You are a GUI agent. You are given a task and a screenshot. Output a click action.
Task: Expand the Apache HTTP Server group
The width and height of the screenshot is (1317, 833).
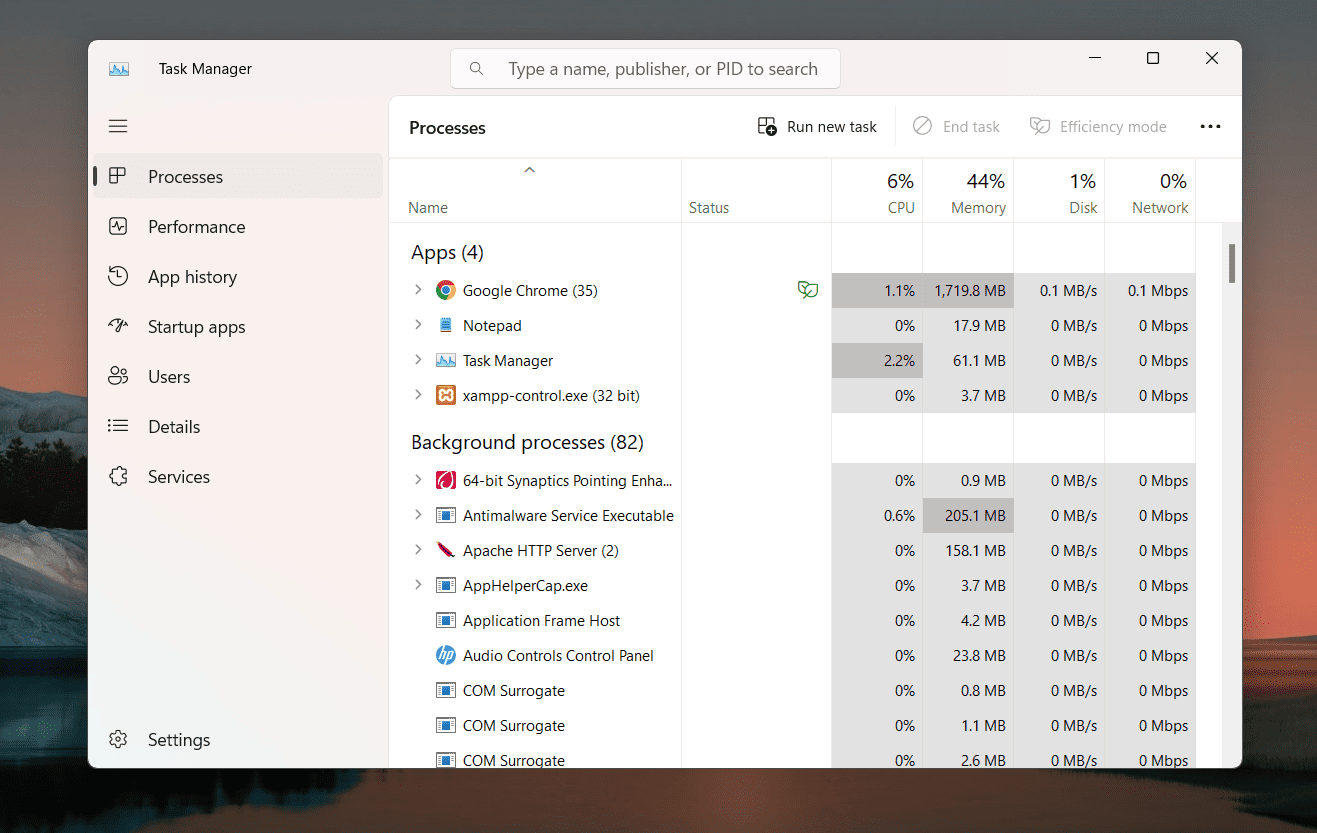pyautogui.click(x=418, y=550)
